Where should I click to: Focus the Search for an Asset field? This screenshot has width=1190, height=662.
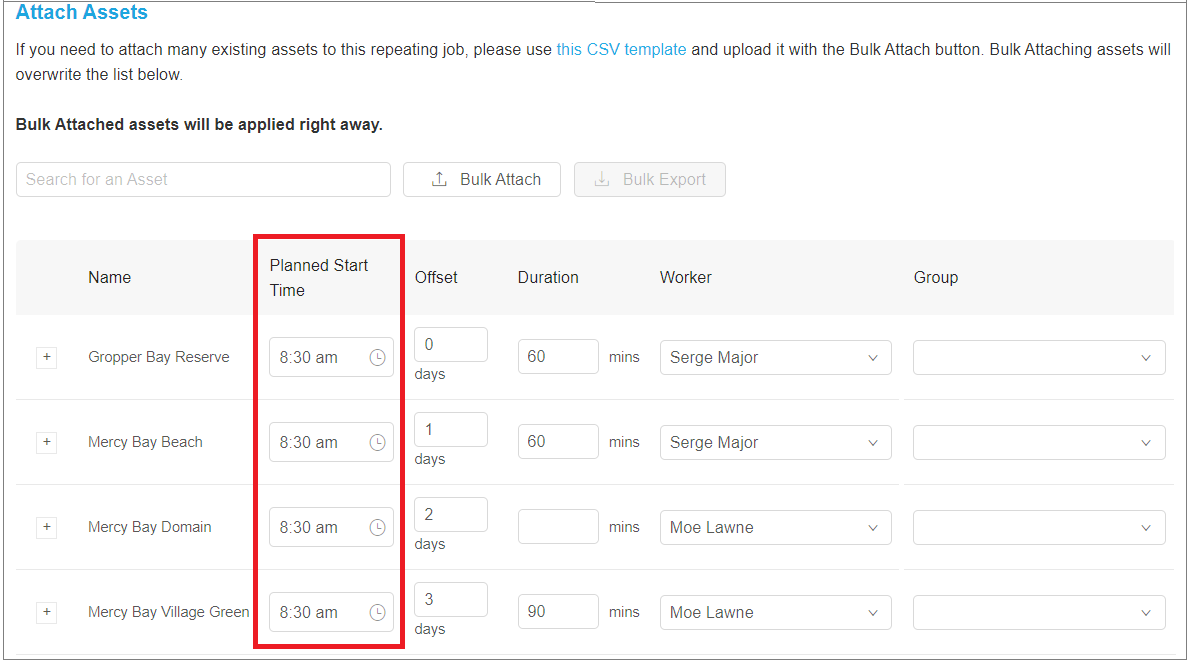203,179
